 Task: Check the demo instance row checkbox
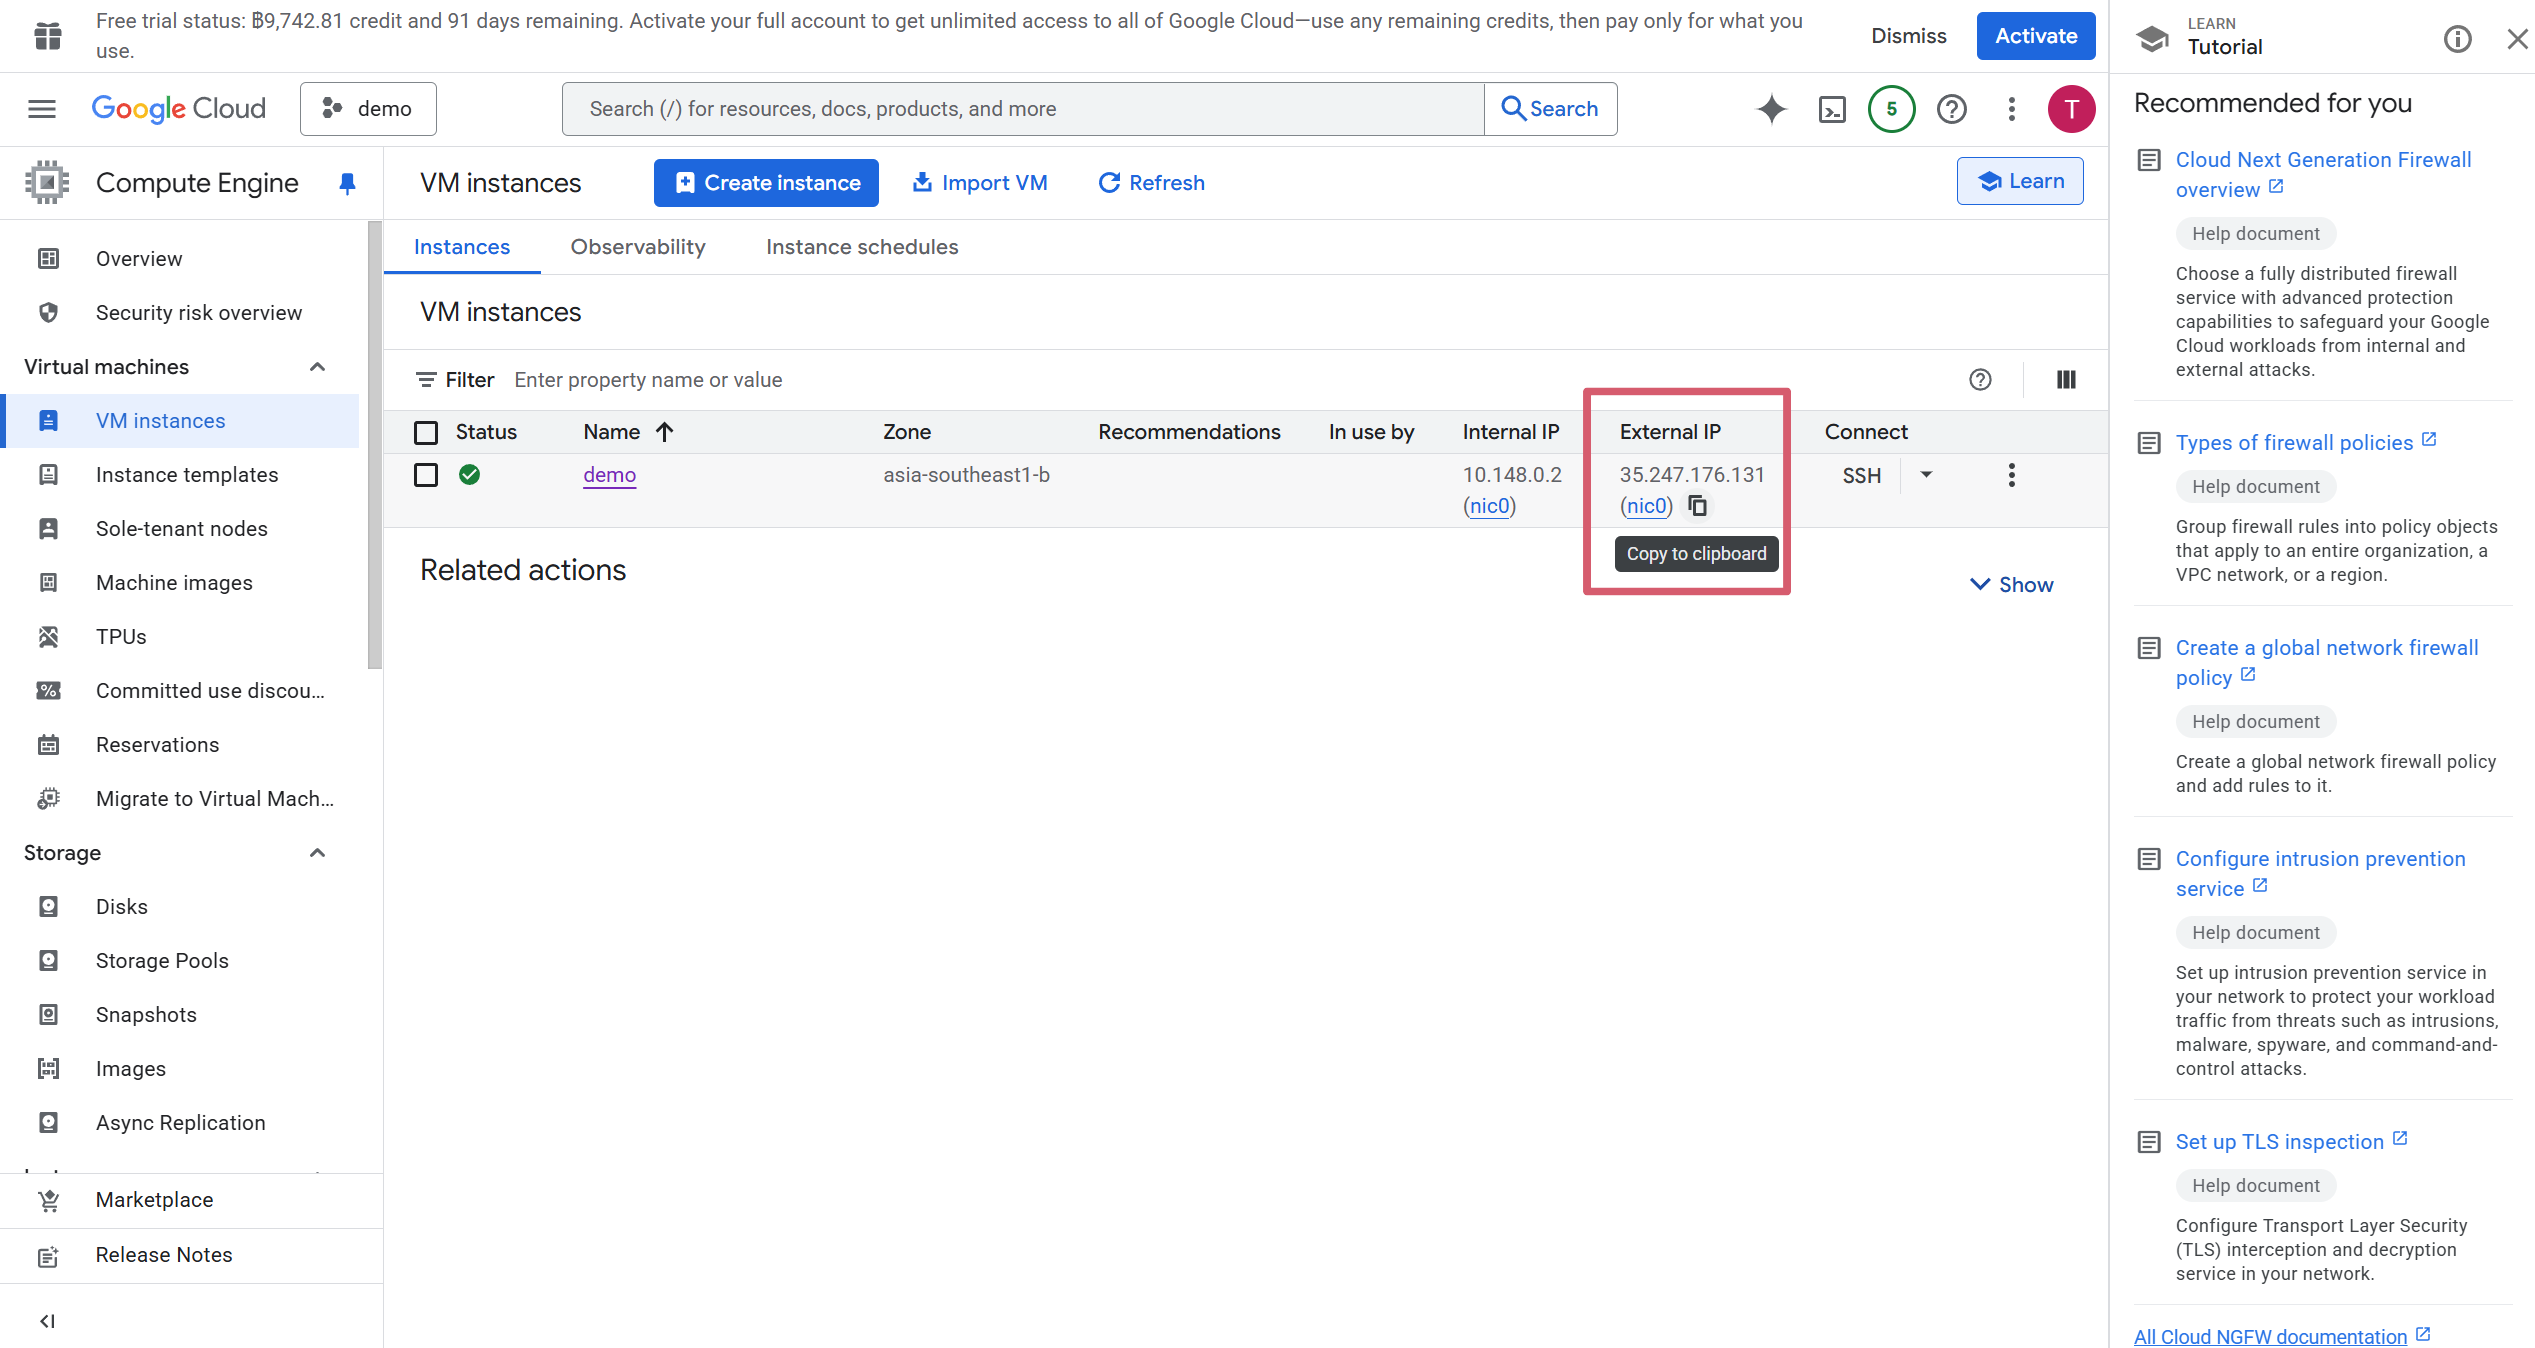426,475
